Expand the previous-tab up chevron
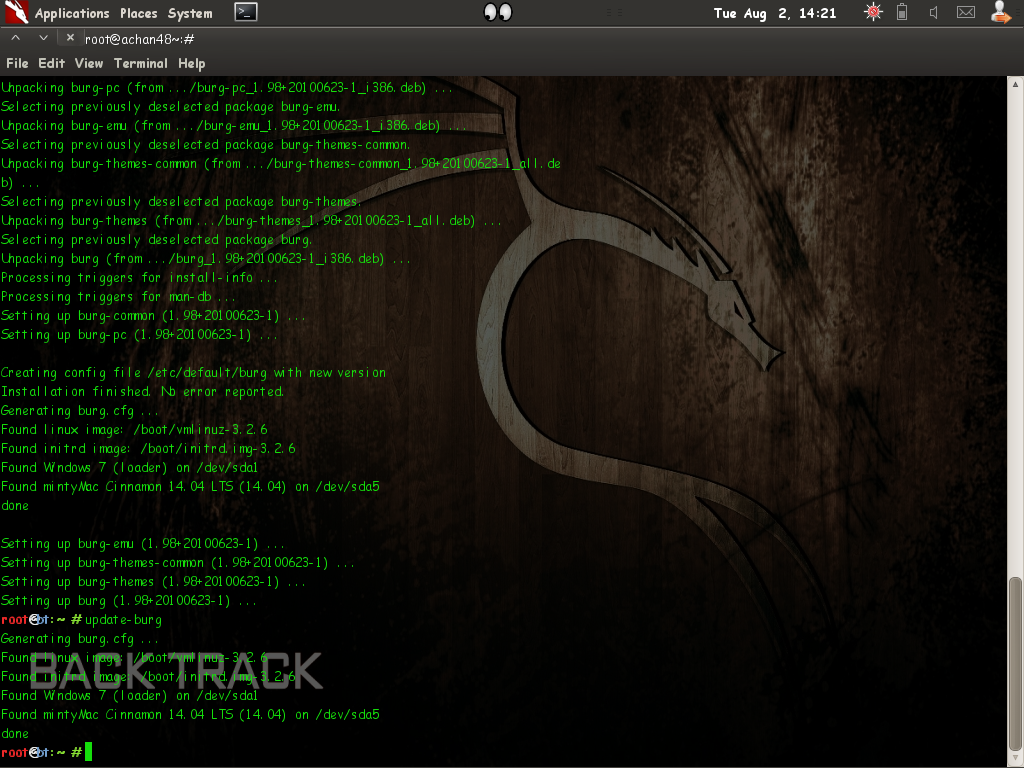The width and height of the screenshot is (1024, 768). (14, 36)
